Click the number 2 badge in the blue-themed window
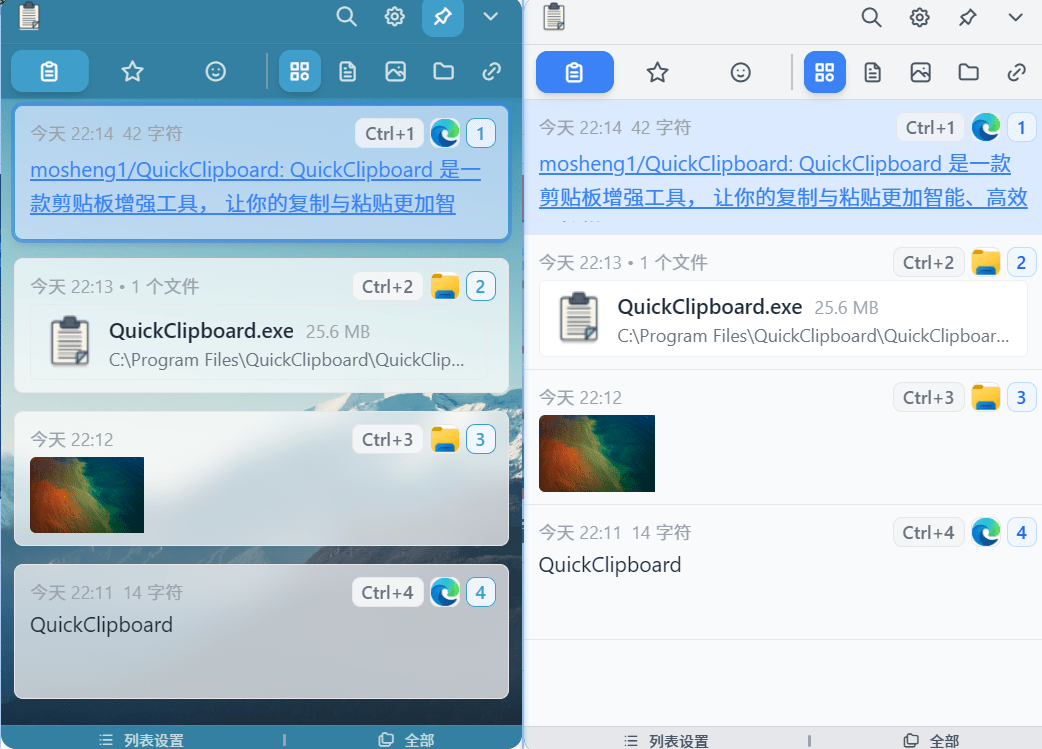The height and width of the screenshot is (749, 1042). pyautogui.click(x=480, y=286)
